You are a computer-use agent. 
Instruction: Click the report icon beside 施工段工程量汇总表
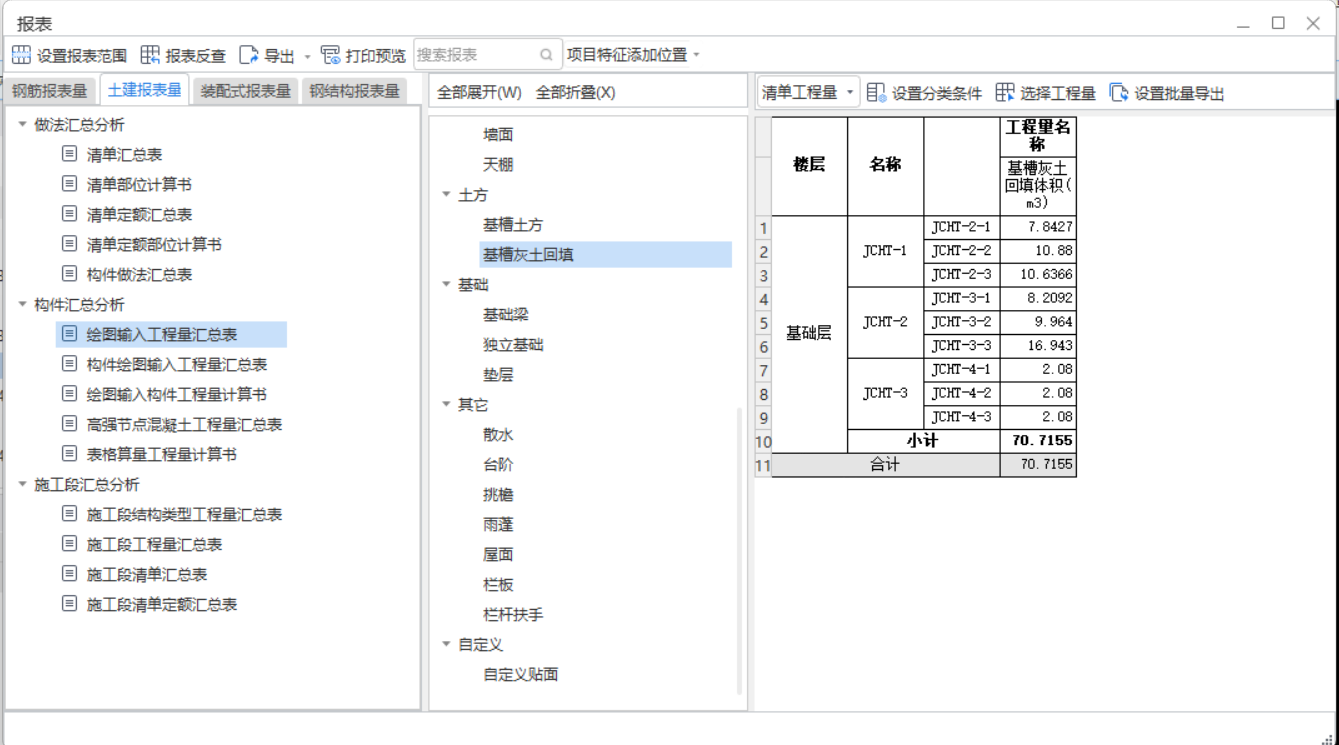coord(69,544)
